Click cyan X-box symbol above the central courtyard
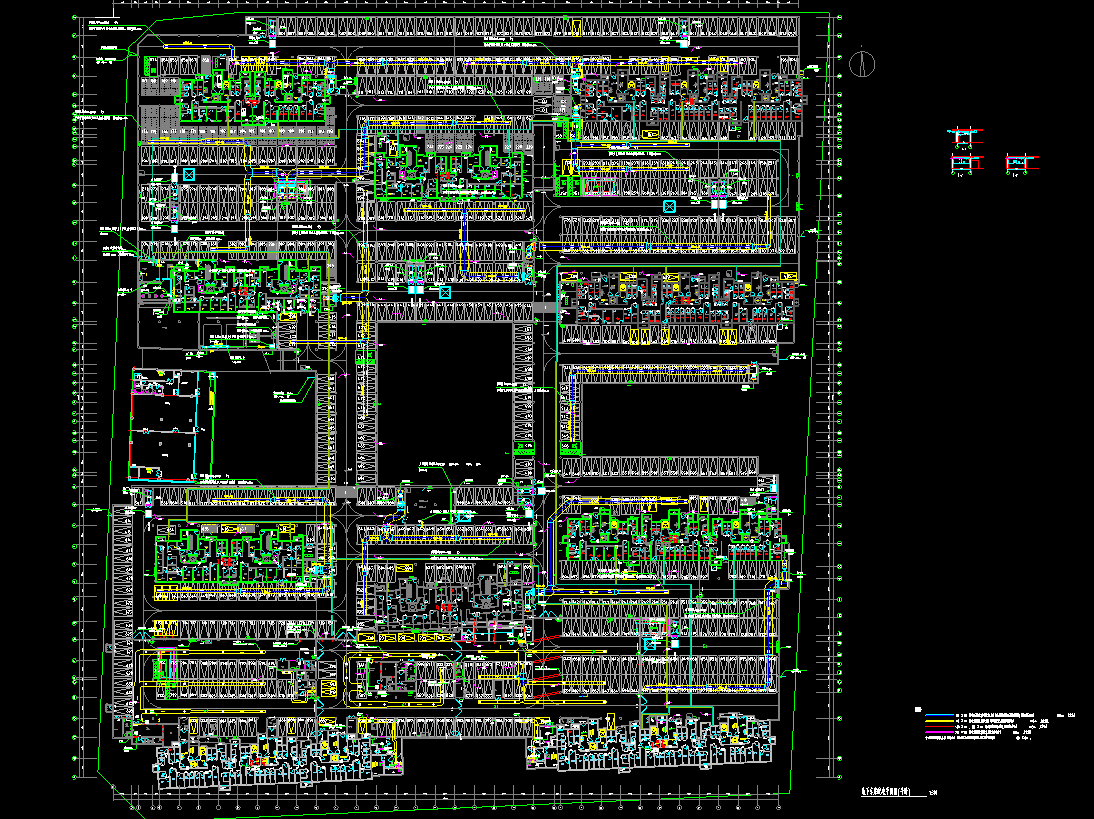This screenshot has height=819, width=1094. pos(445,292)
